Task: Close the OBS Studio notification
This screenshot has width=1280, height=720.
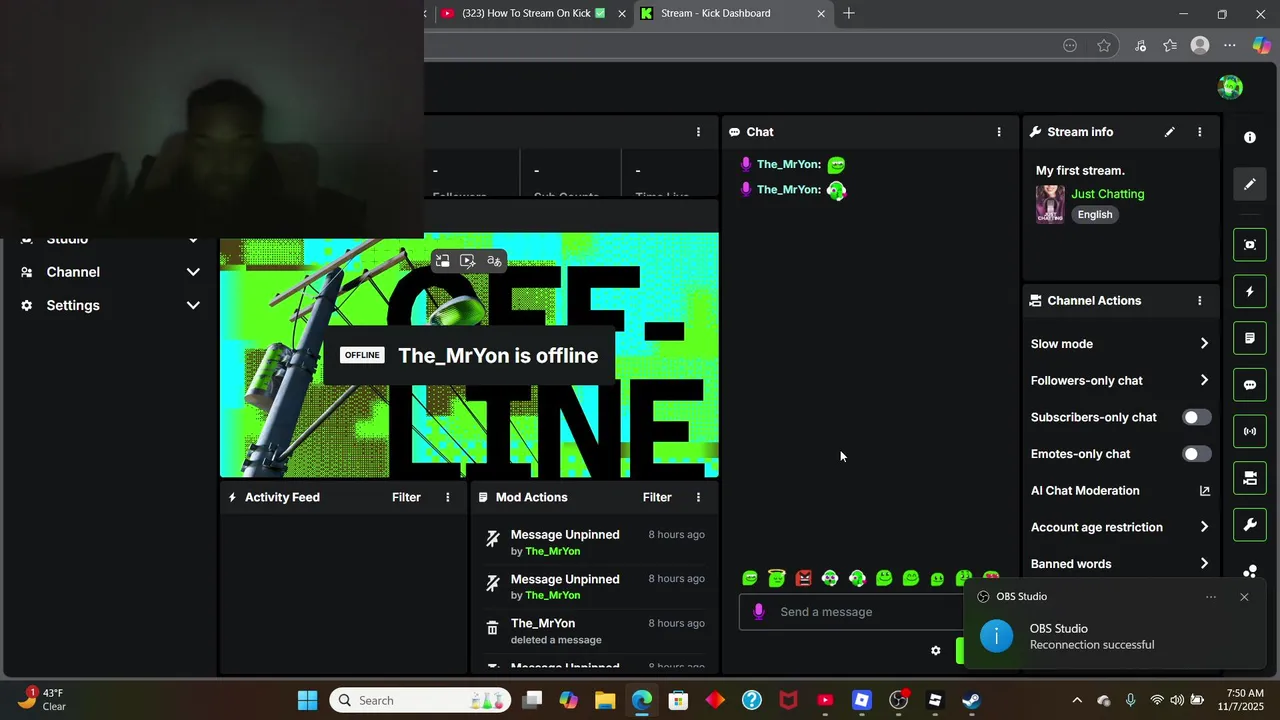Action: click(x=1244, y=597)
